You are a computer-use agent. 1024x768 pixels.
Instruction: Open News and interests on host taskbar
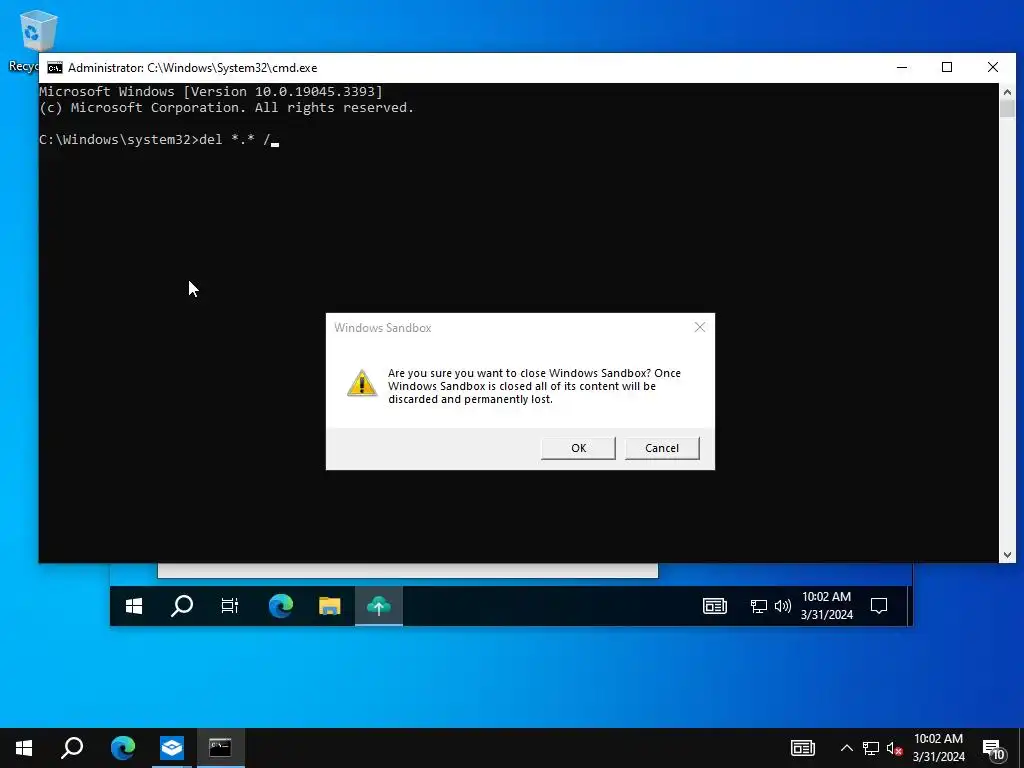[803, 748]
